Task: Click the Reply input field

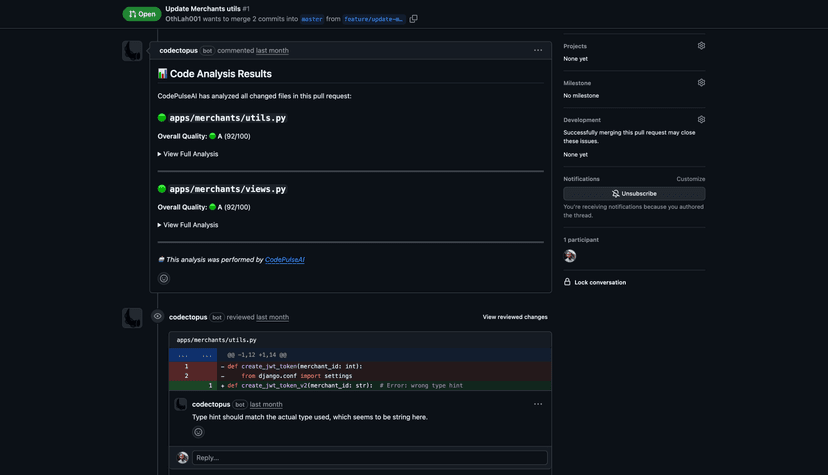Action: tap(370, 458)
